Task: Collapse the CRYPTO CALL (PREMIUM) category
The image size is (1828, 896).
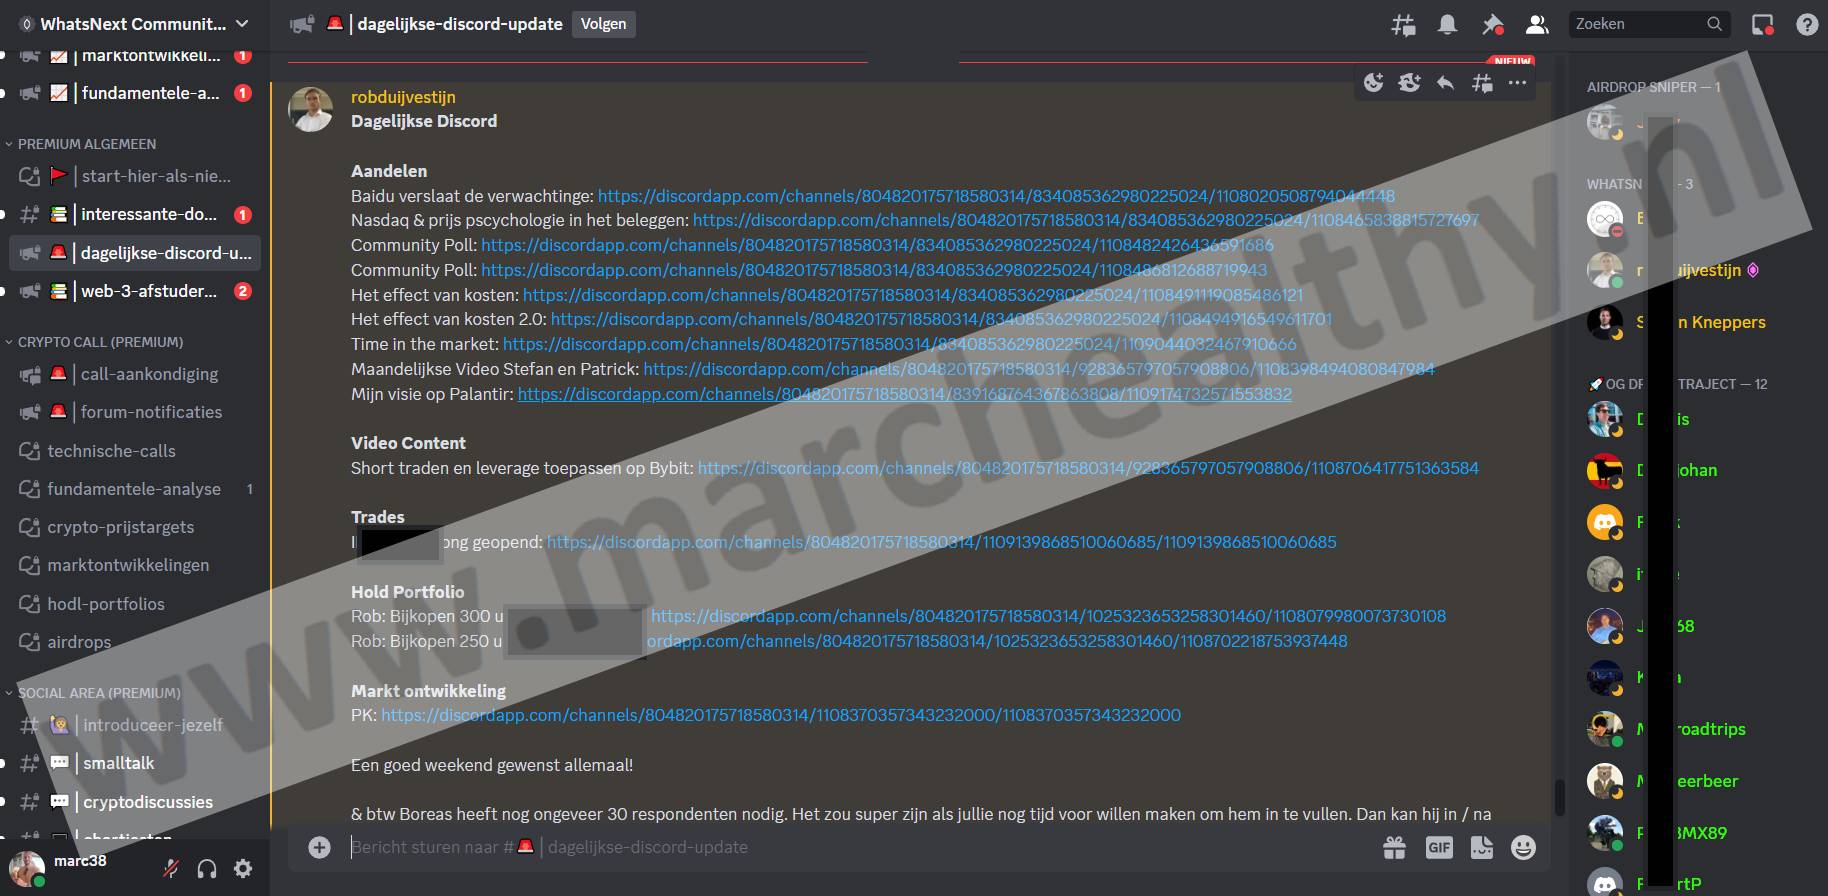Action: 100,342
